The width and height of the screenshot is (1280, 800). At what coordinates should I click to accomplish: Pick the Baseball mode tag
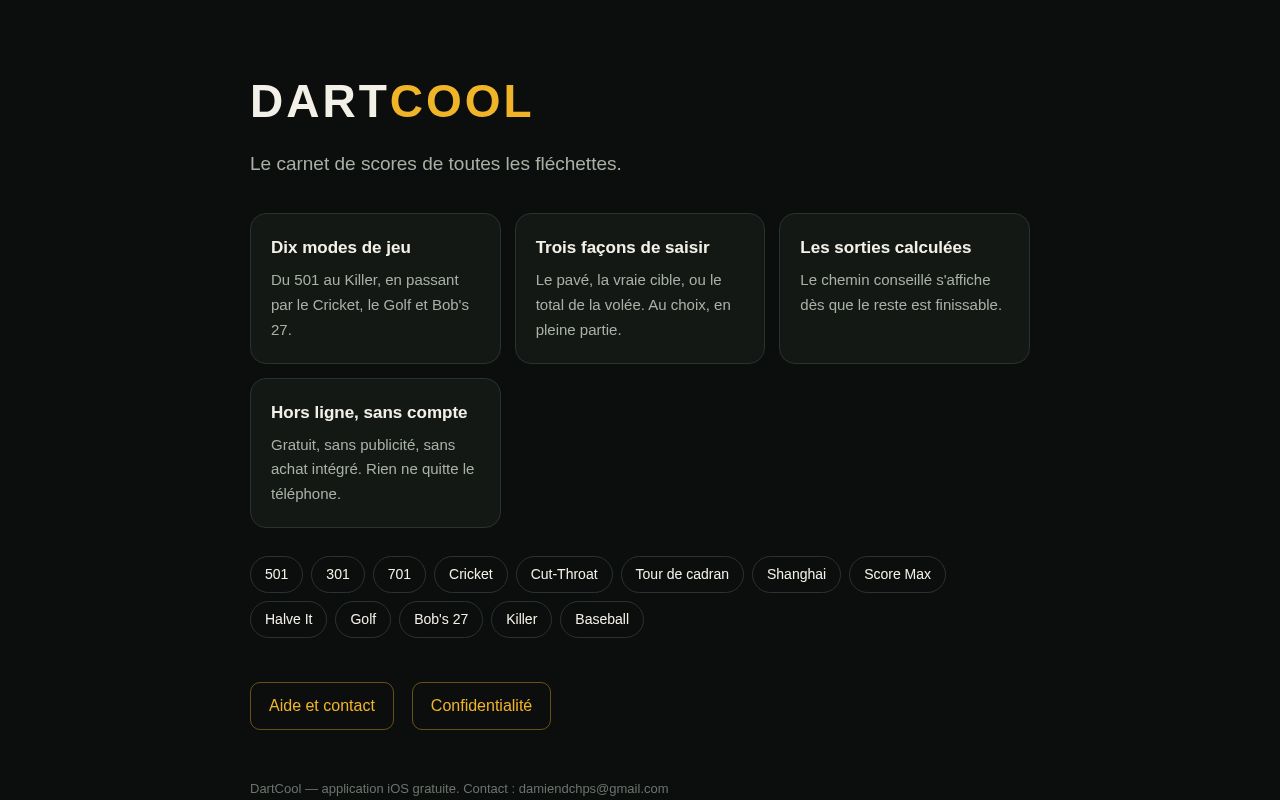point(602,619)
